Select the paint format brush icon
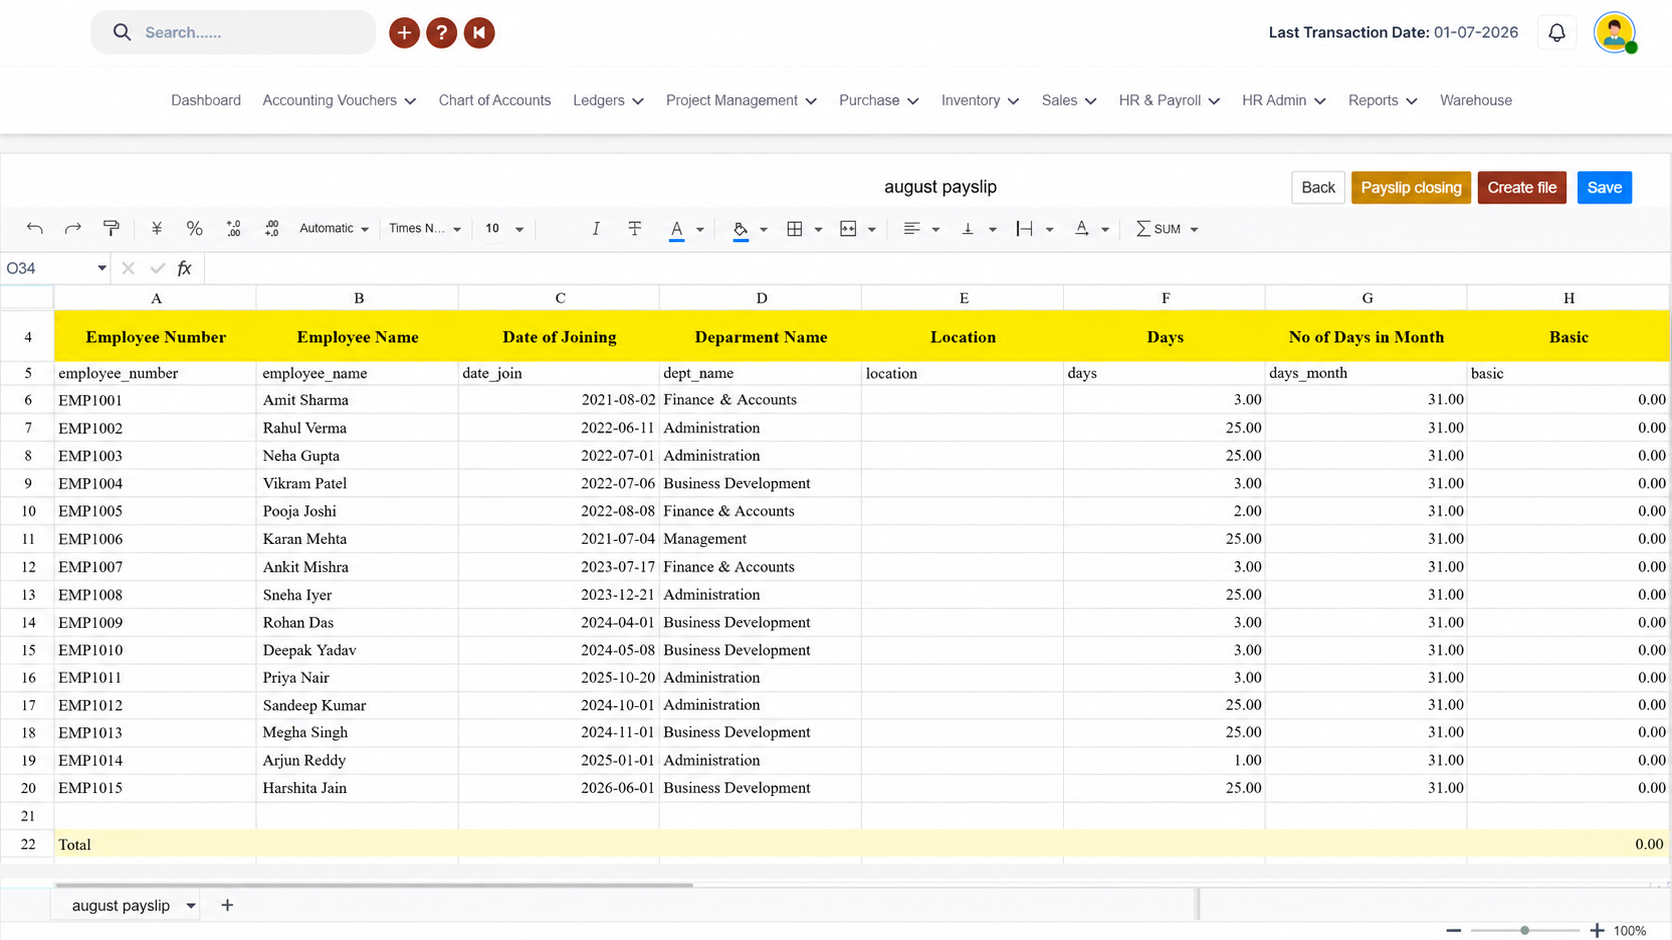 click(112, 229)
